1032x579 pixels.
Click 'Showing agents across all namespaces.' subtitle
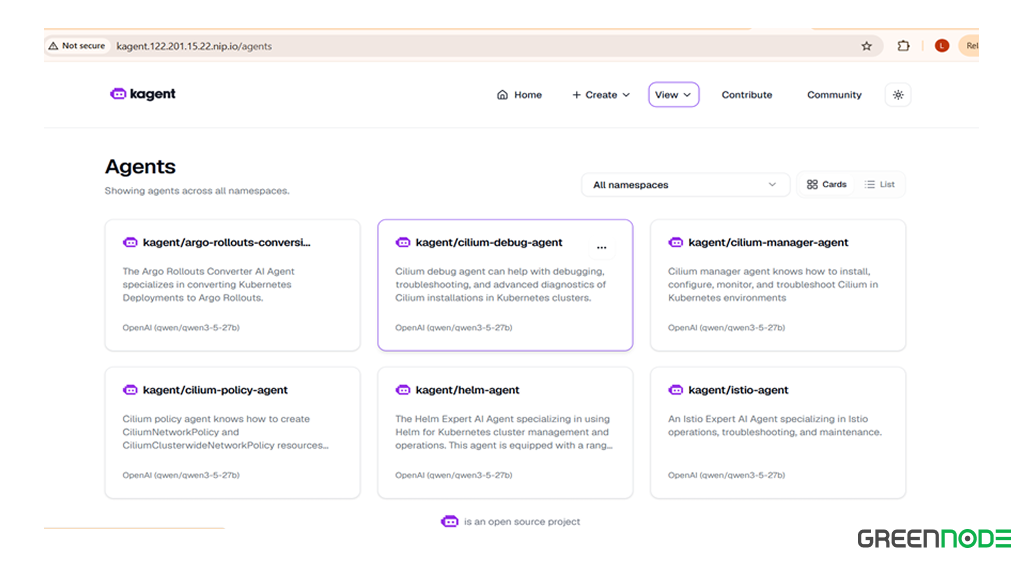197,191
